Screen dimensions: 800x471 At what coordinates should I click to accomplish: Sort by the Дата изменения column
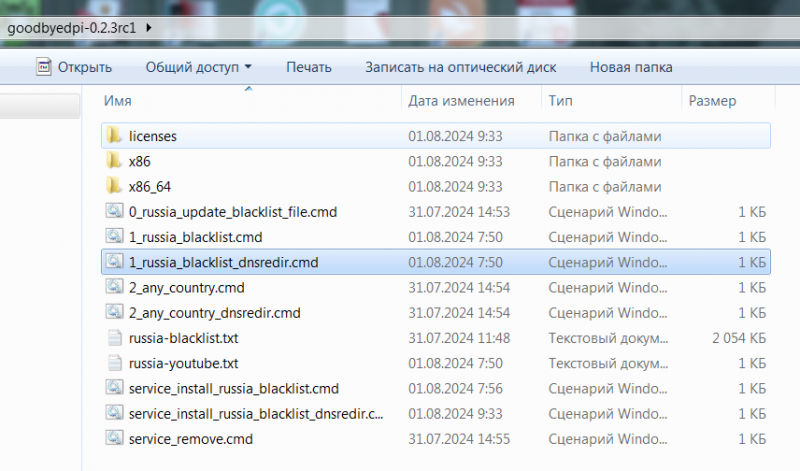click(461, 101)
